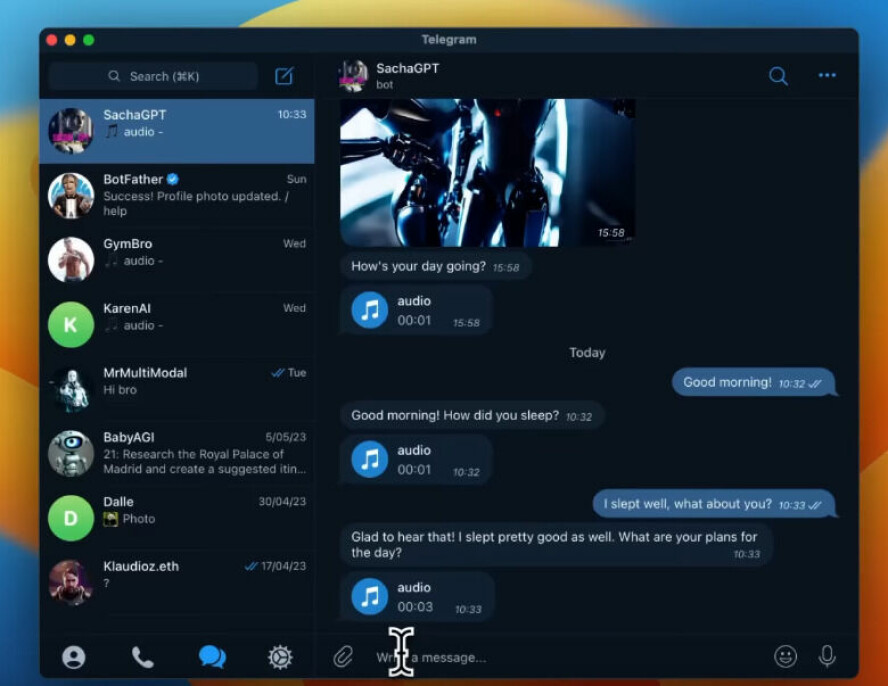Screen dimensions: 888x686
Task: Open the emoji picker smiley icon
Action: pos(785,657)
